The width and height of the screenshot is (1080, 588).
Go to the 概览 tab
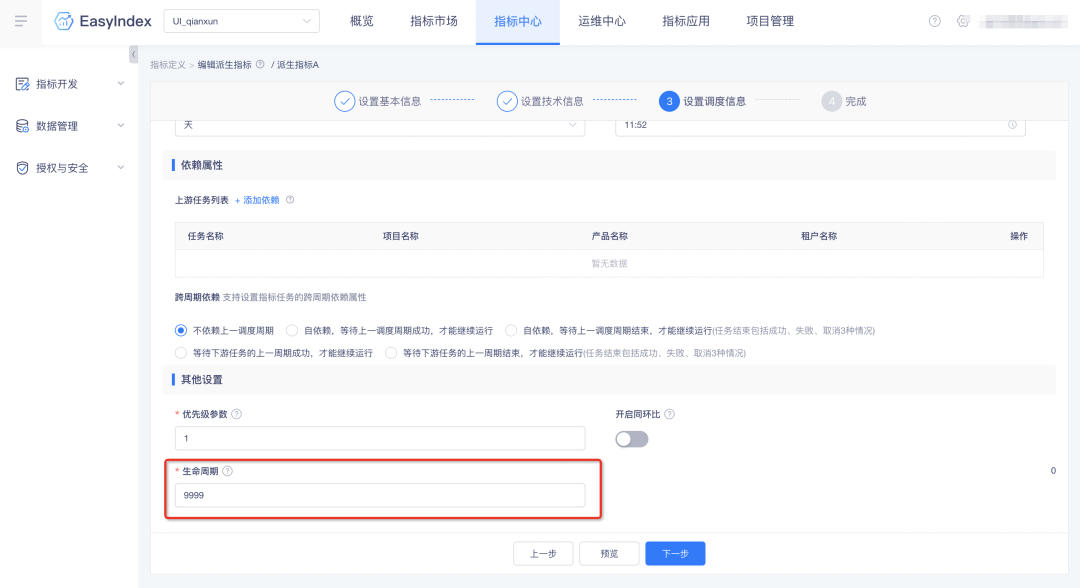tap(362, 21)
